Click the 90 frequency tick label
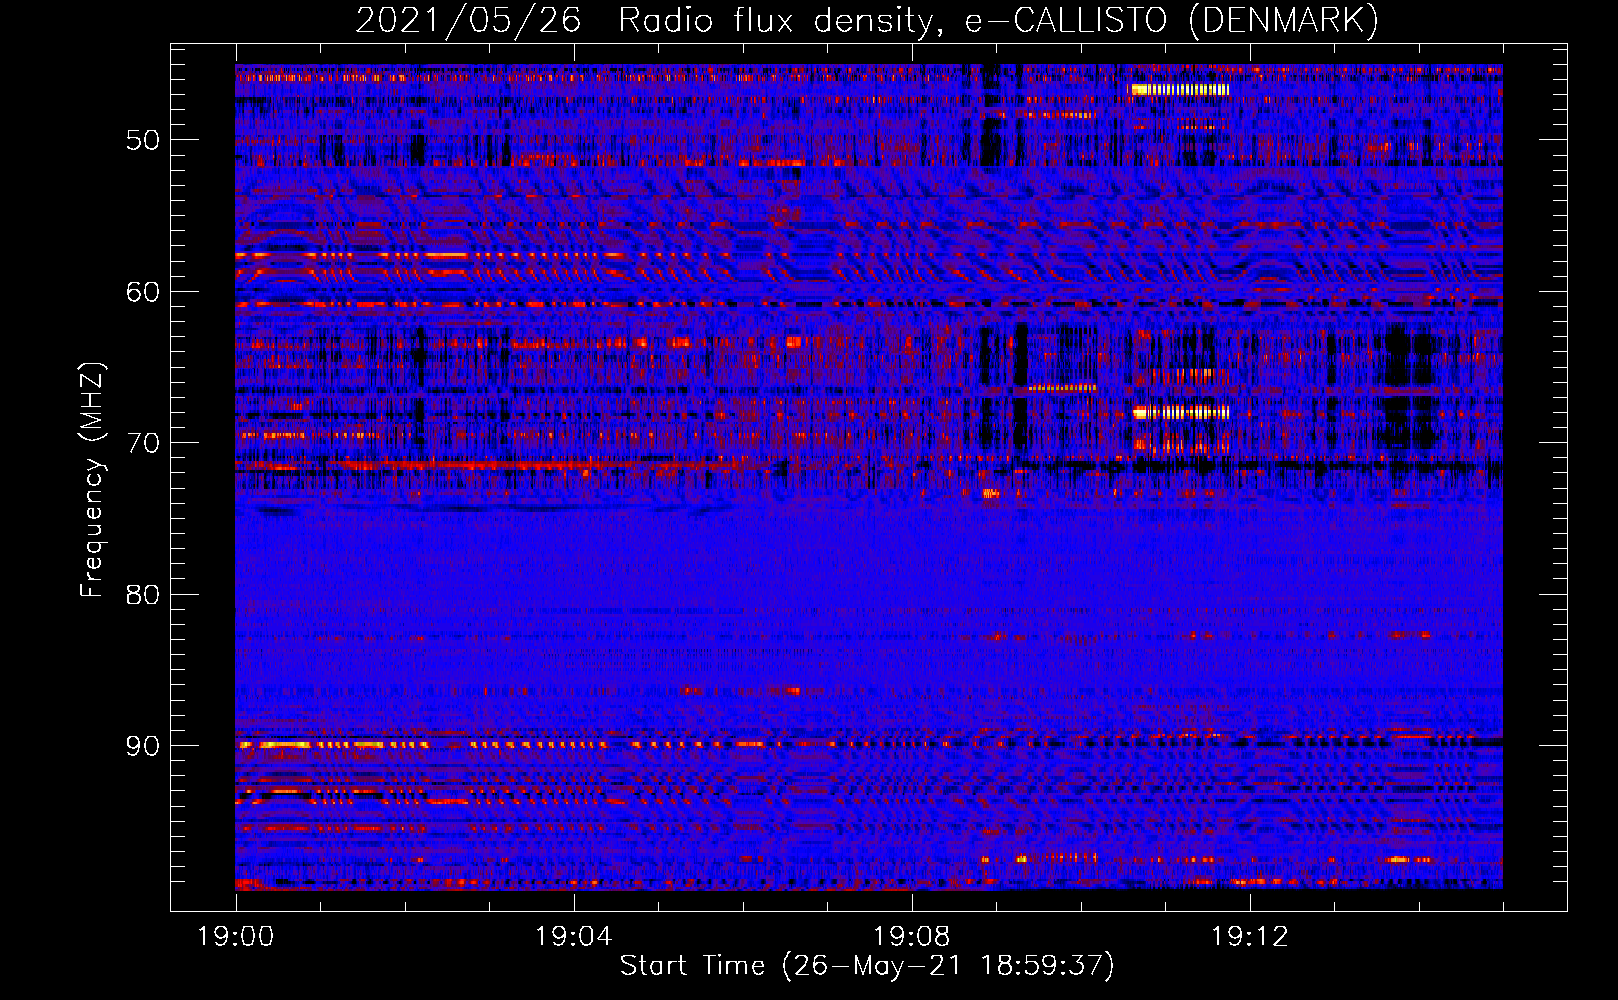The width and height of the screenshot is (1618, 1000). (143, 746)
